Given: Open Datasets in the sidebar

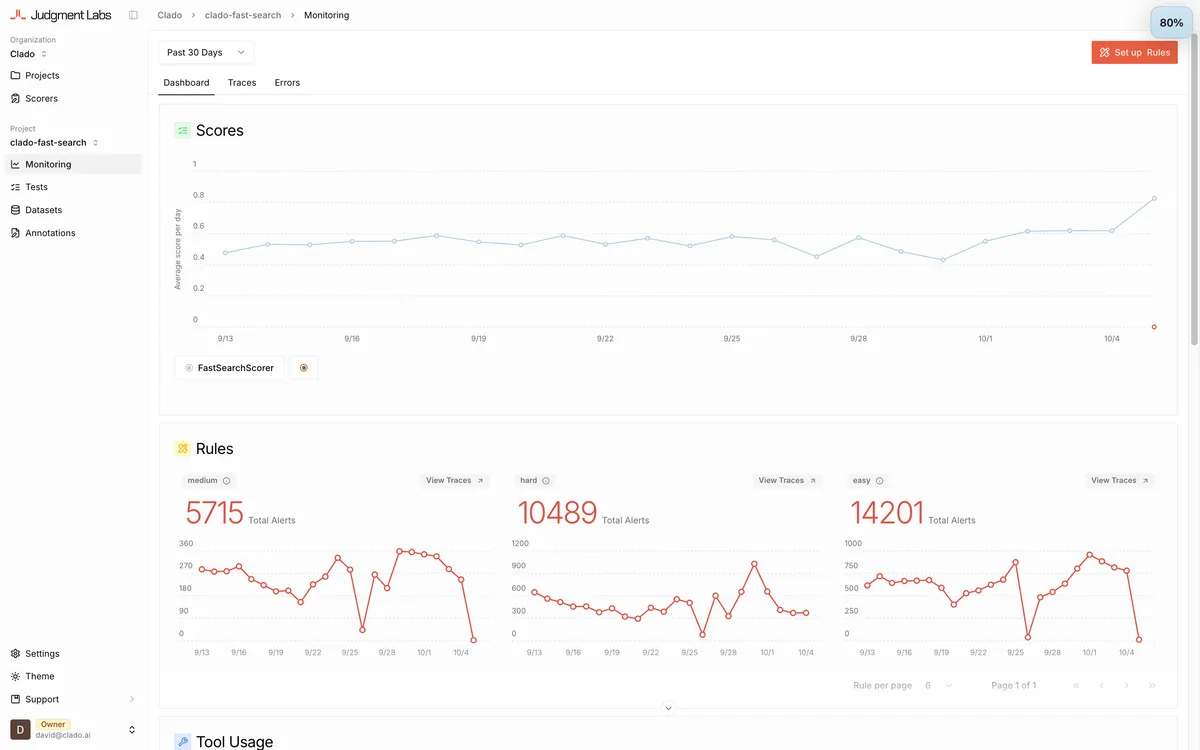Looking at the screenshot, I should (x=43, y=210).
